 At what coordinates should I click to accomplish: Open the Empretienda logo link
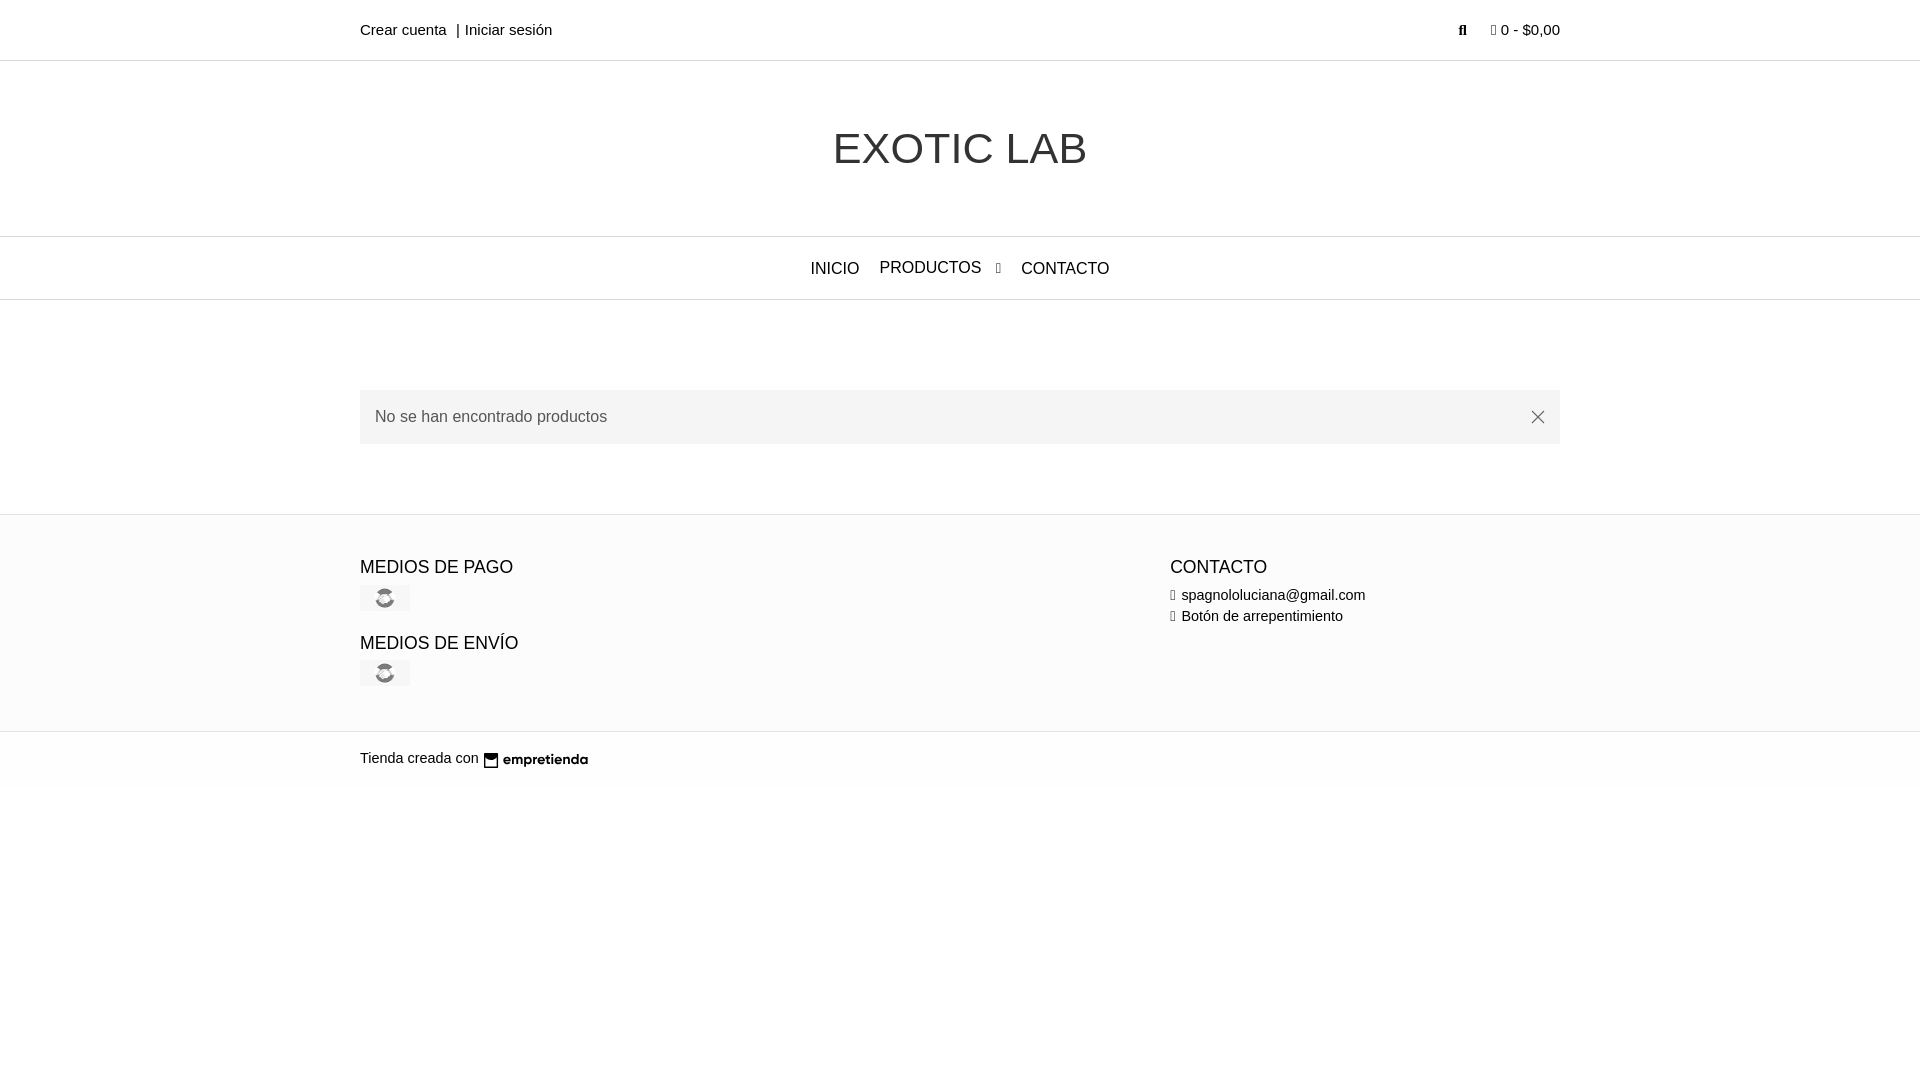pos(536,760)
